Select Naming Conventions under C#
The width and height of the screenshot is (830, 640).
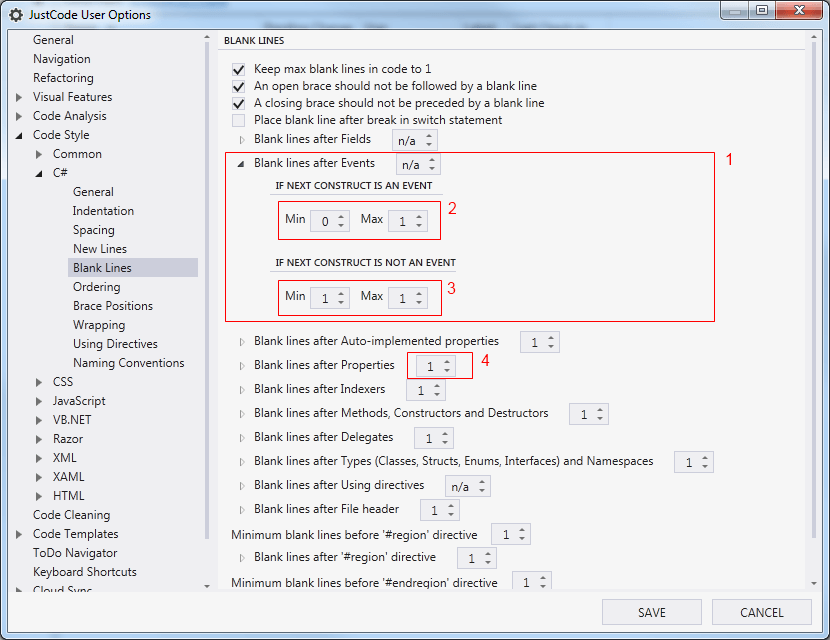(x=129, y=363)
